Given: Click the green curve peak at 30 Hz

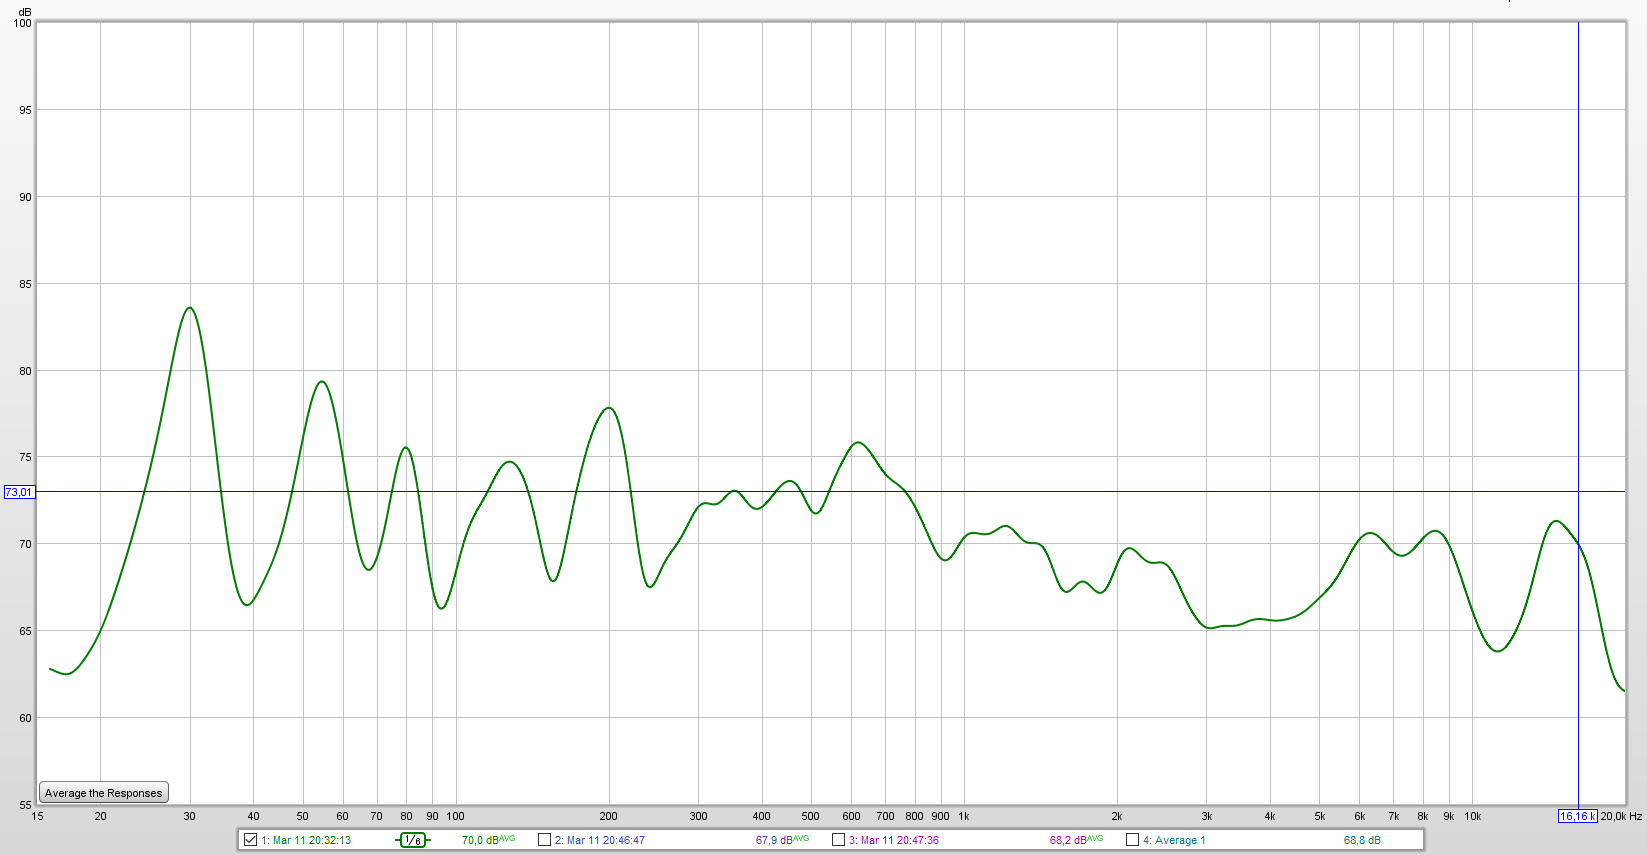Looking at the screenshot, I should (190, 308).
